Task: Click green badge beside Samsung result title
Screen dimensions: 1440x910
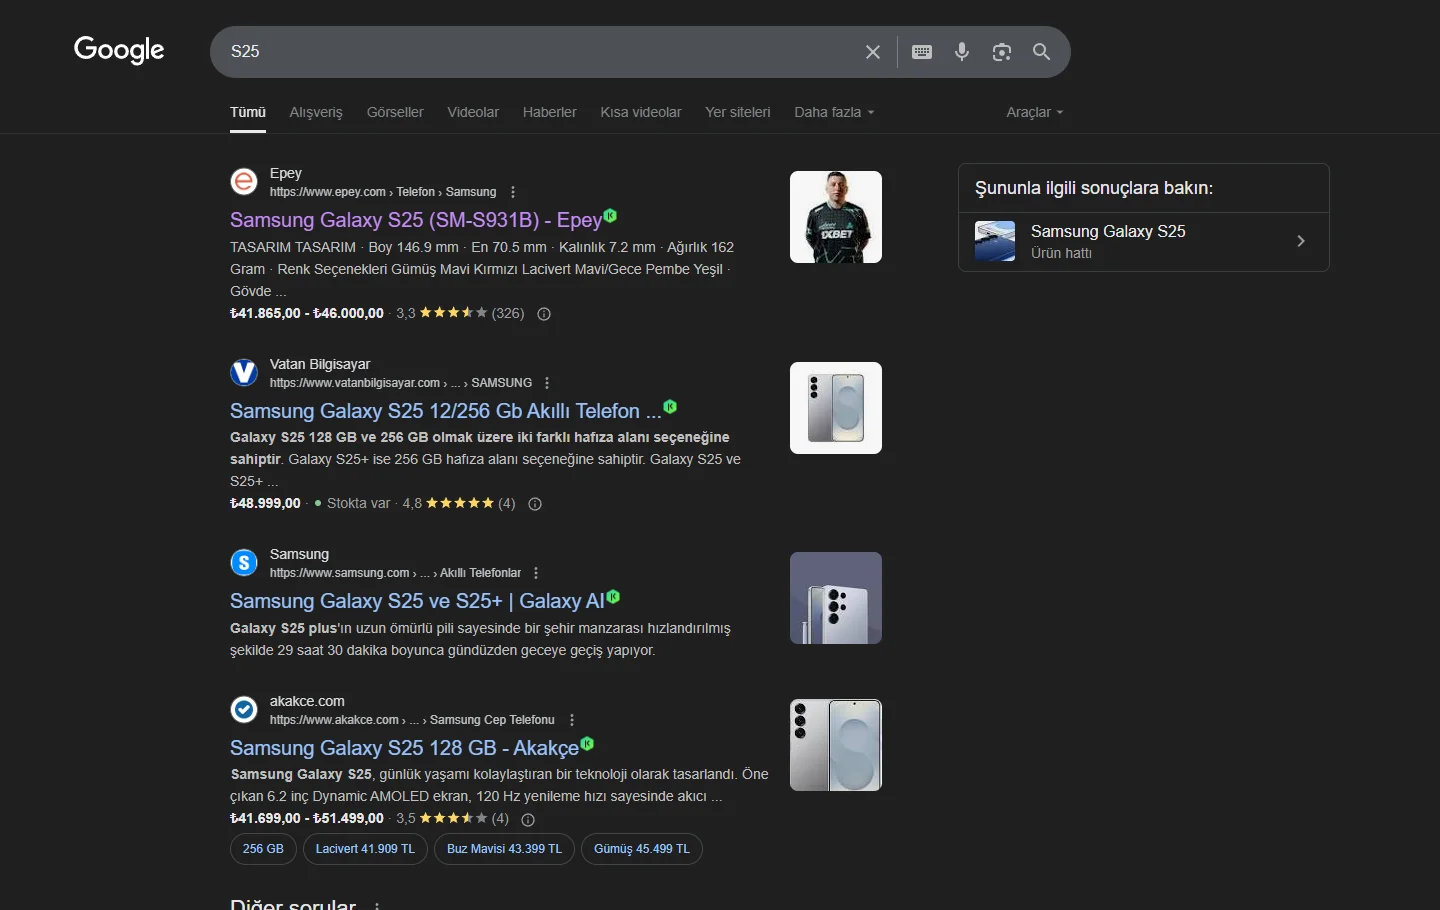Action: point(613,596)
